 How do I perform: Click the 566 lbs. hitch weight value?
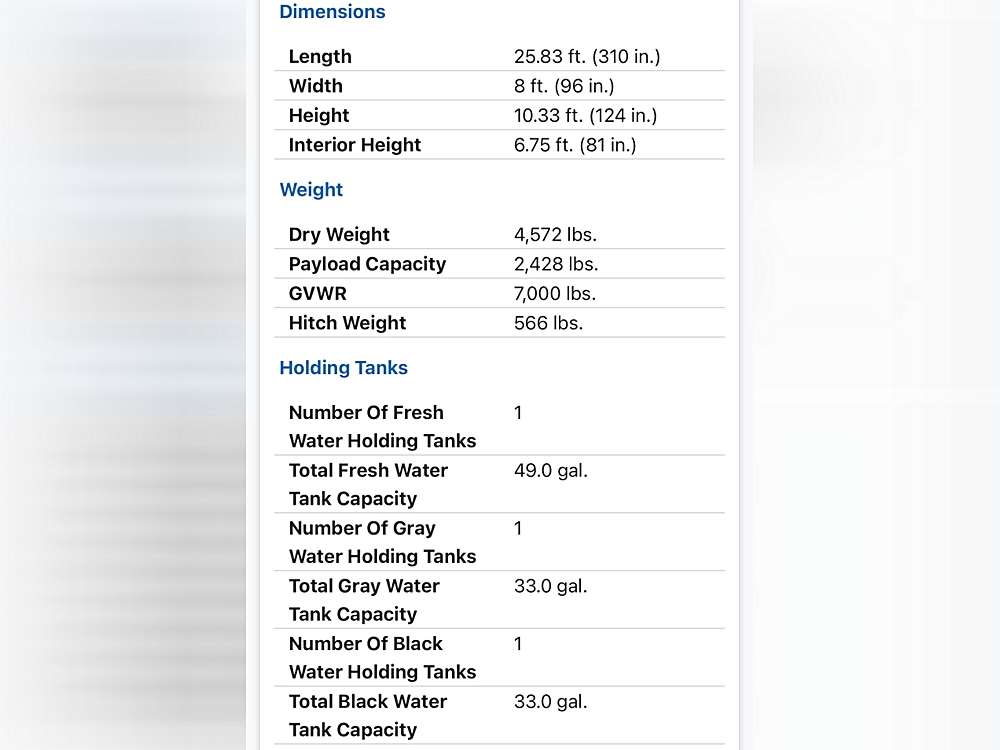pos(548,323)
